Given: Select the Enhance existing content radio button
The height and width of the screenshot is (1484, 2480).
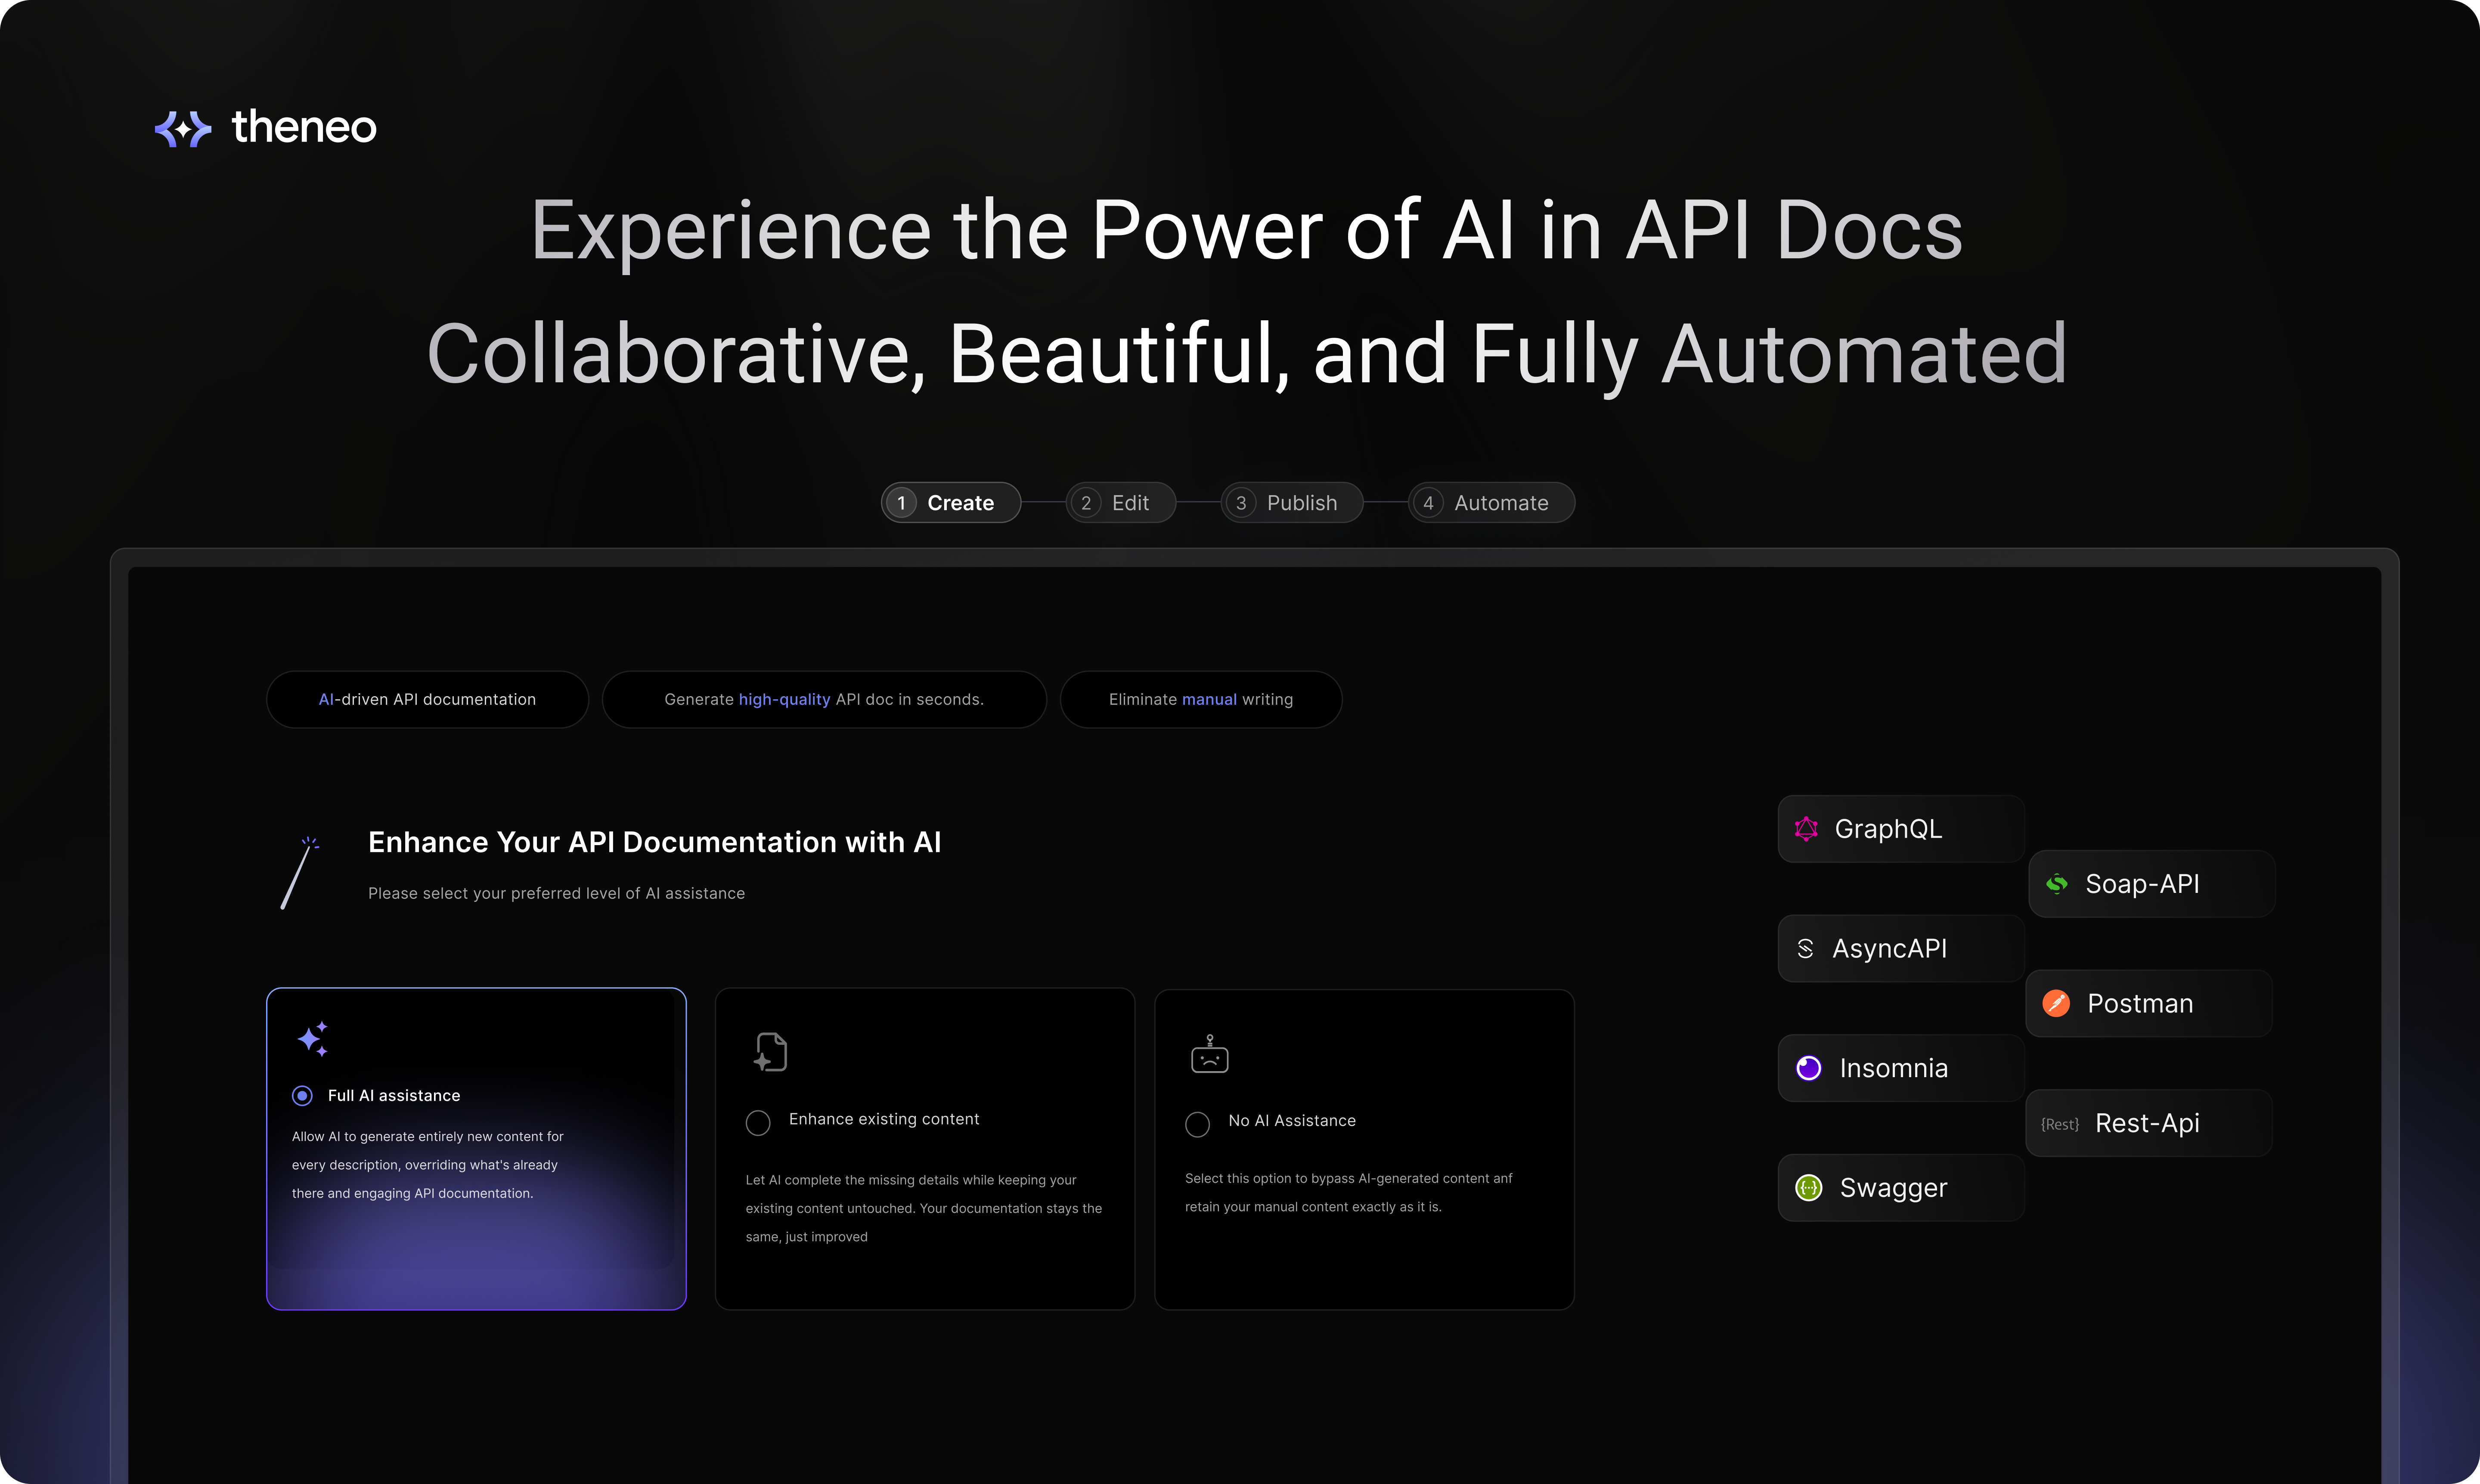Looking at the screenshot, I should click(x=758, y=1122).
